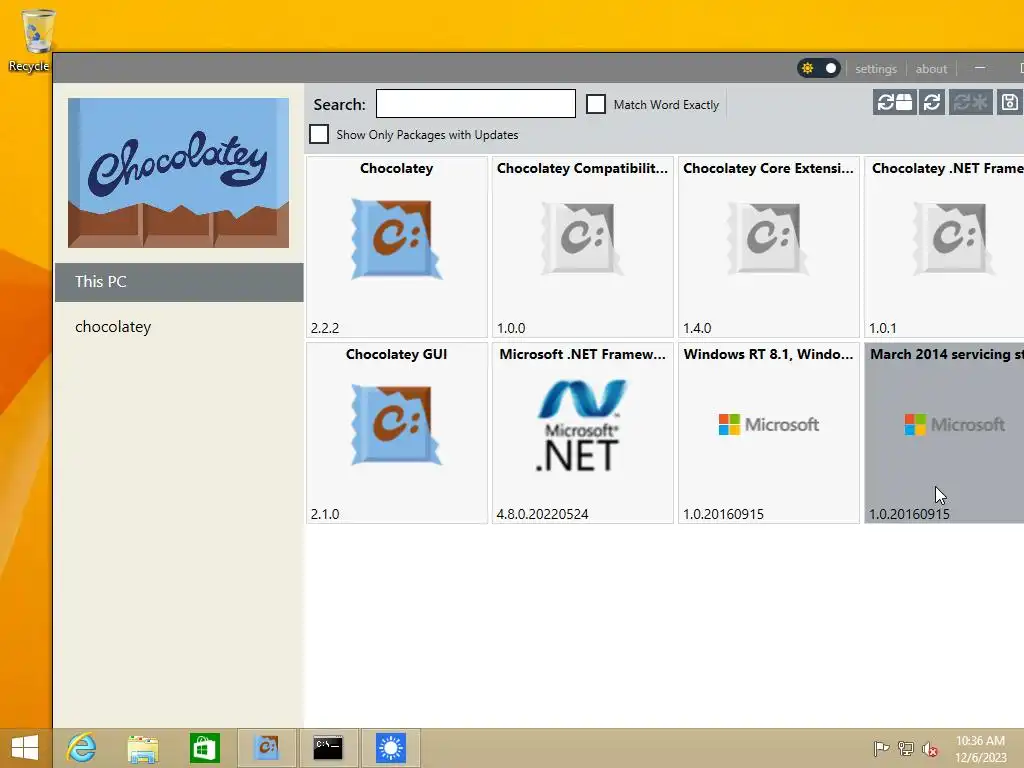Screen dimensions: 1024x768
Task: Minimize the Chocolatey GUI window
Action: point(980,68)
